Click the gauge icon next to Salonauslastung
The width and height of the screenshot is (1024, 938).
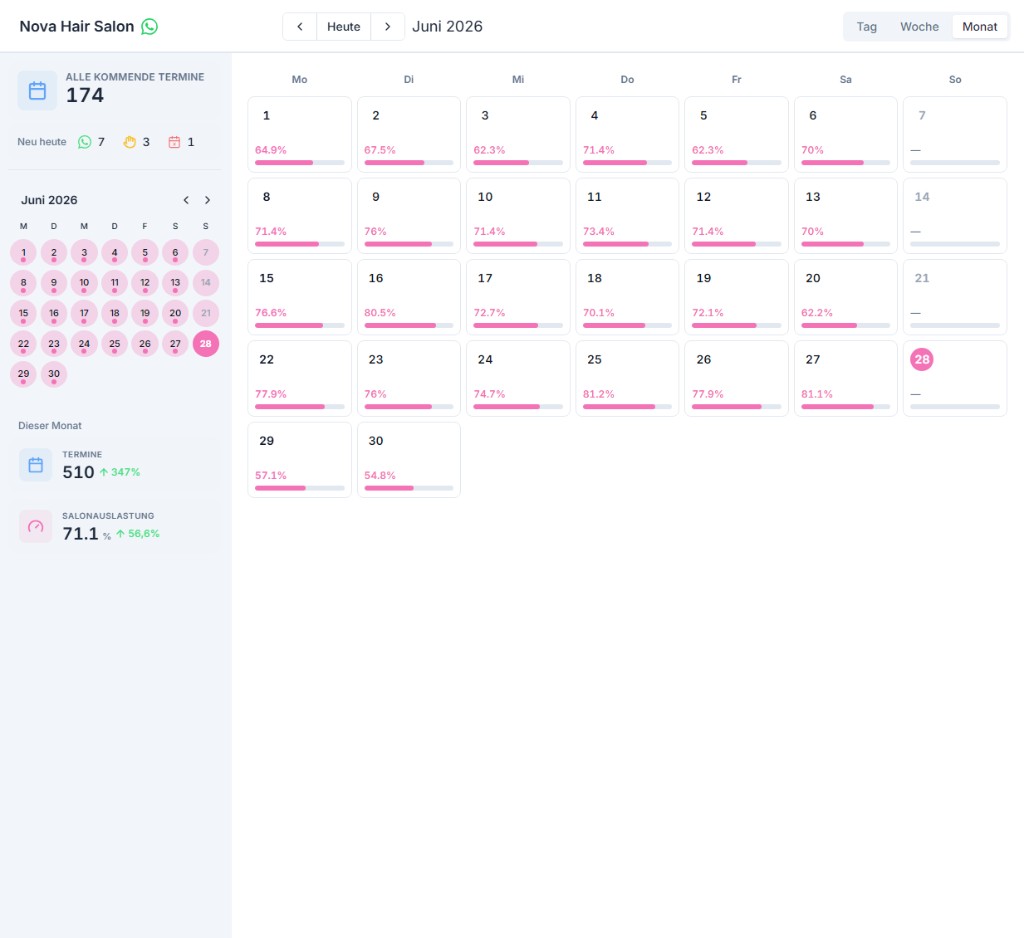coord(35,526)
